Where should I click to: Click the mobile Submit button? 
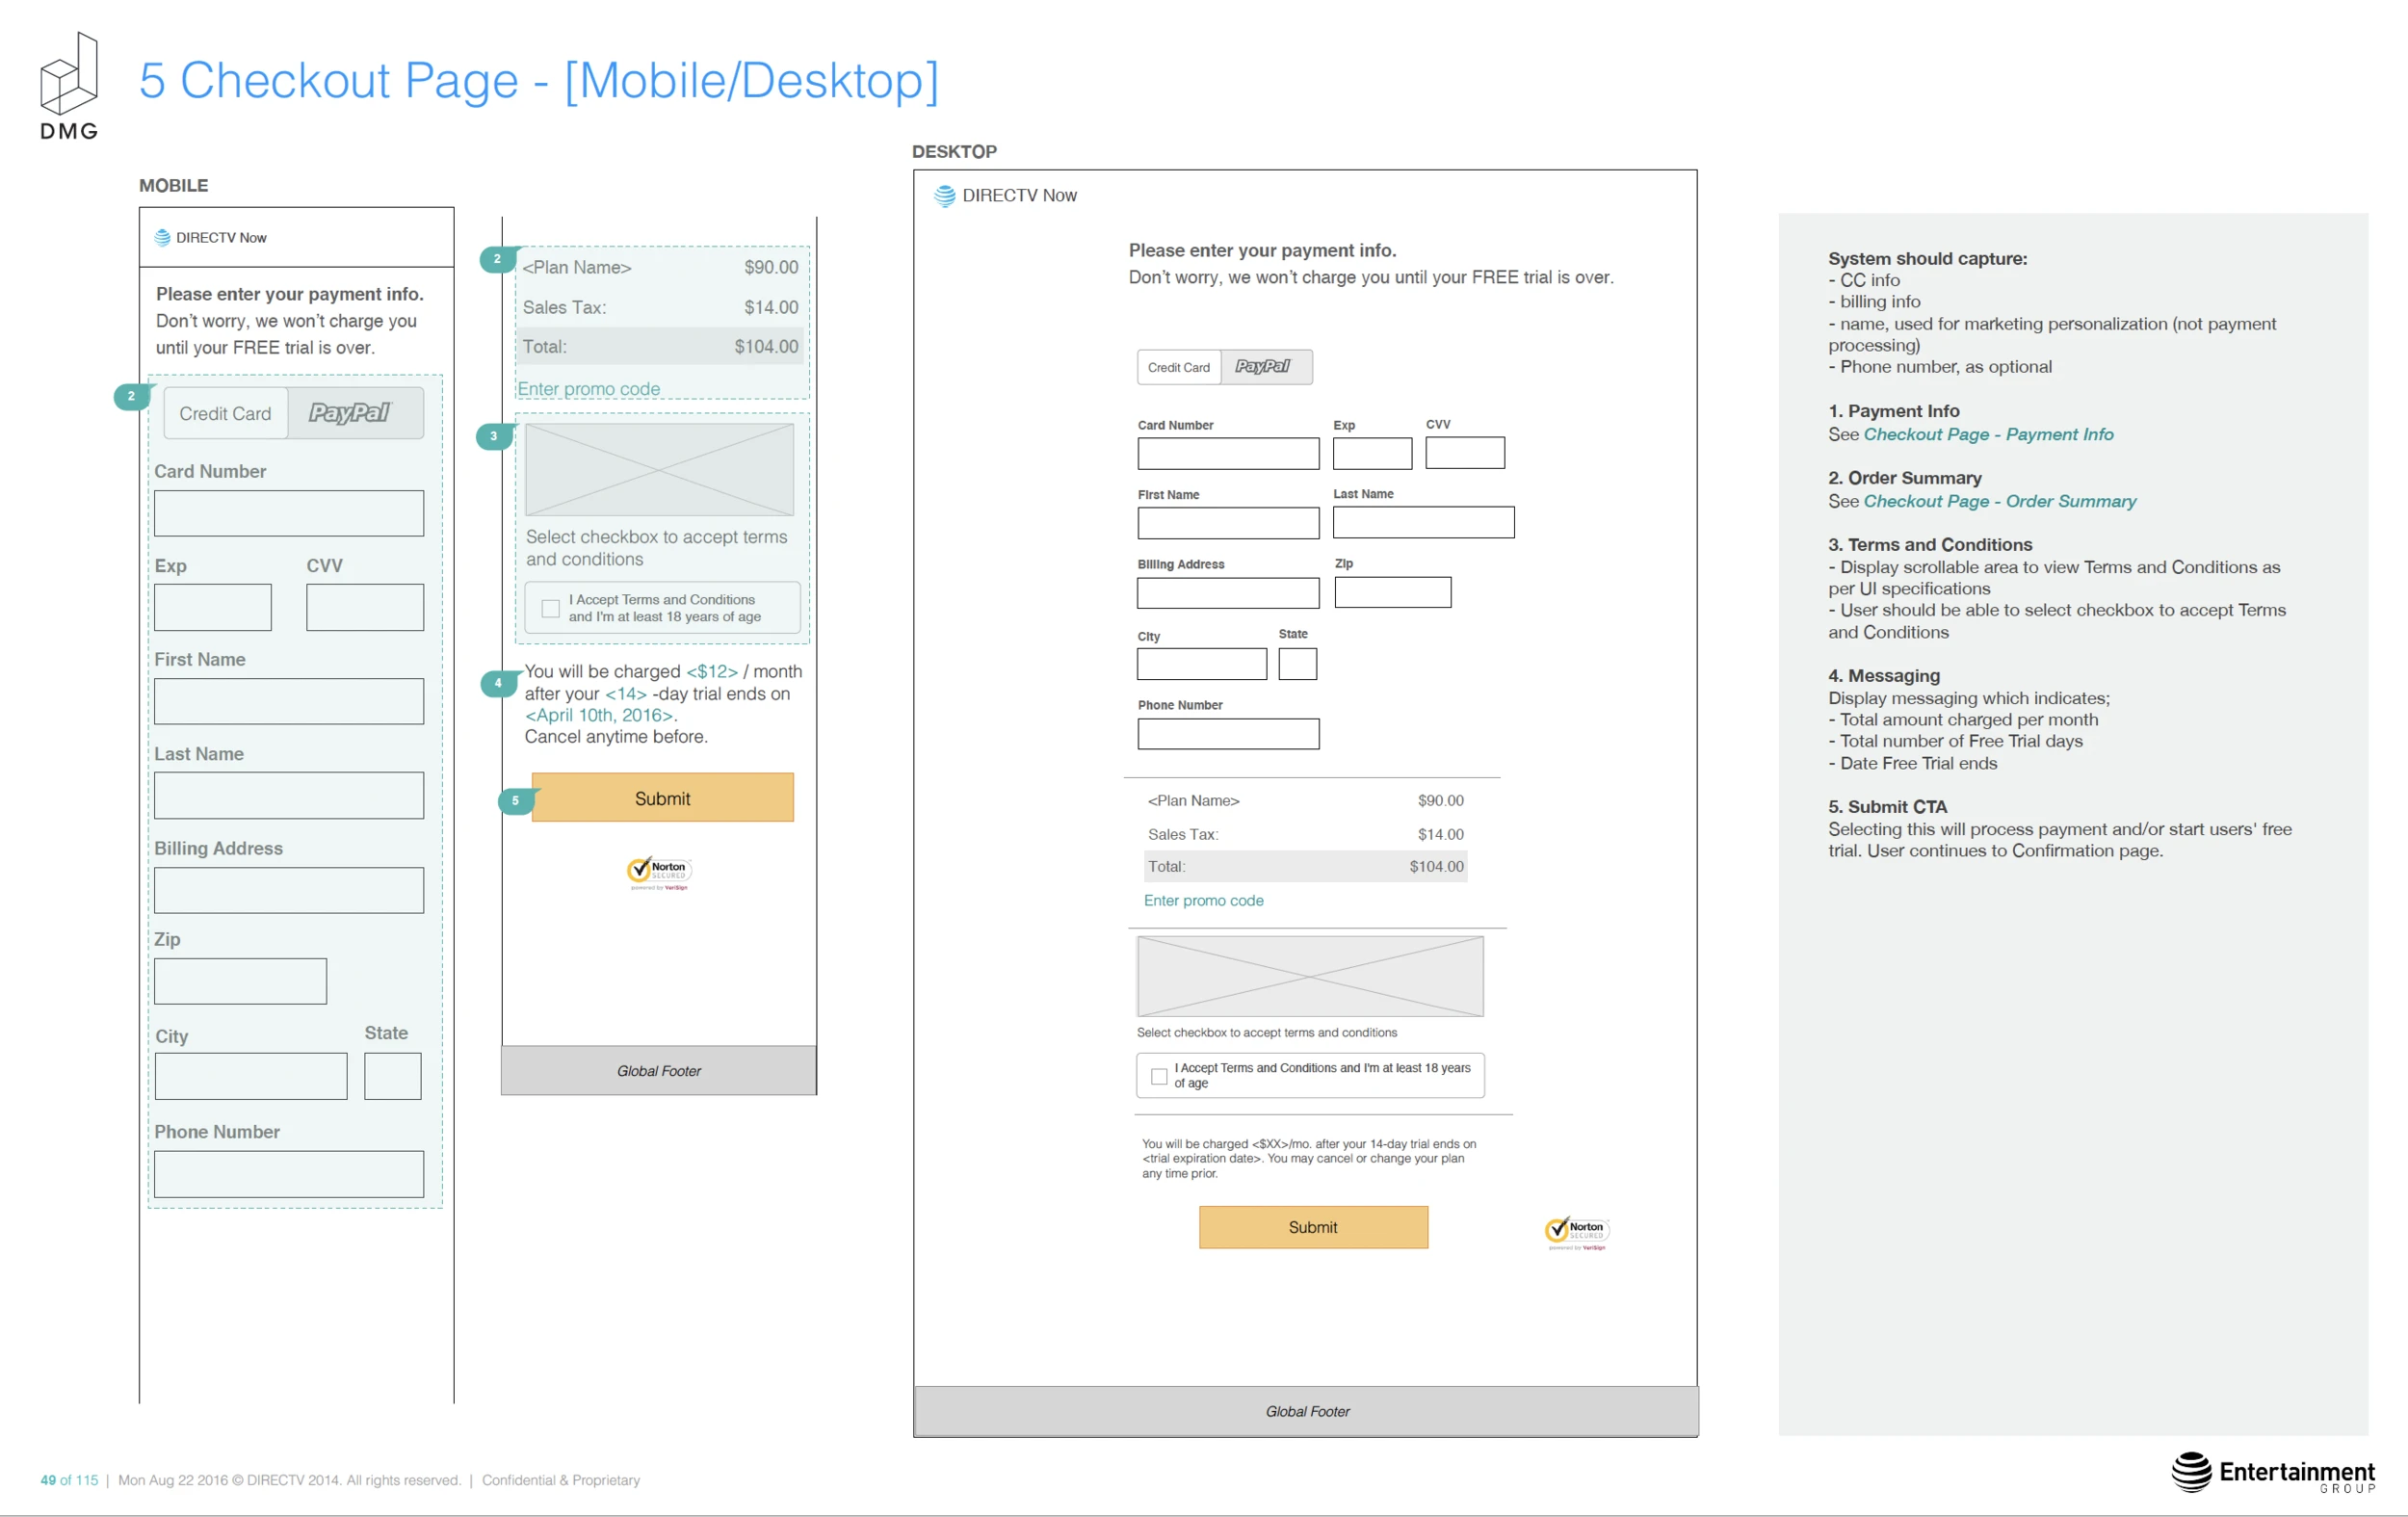(663, 798)
